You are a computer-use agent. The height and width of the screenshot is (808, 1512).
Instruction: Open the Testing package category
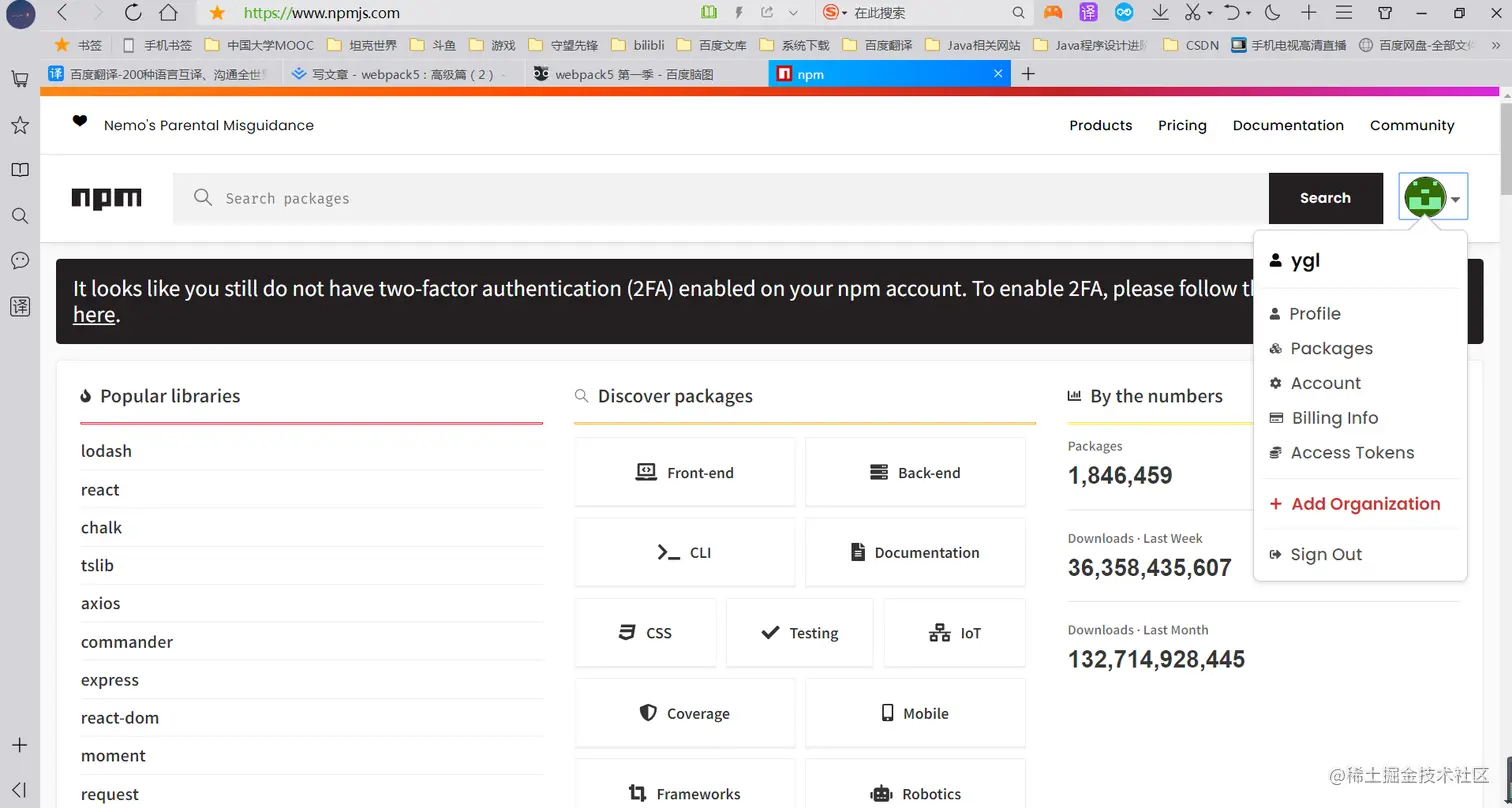coord(800,633)
